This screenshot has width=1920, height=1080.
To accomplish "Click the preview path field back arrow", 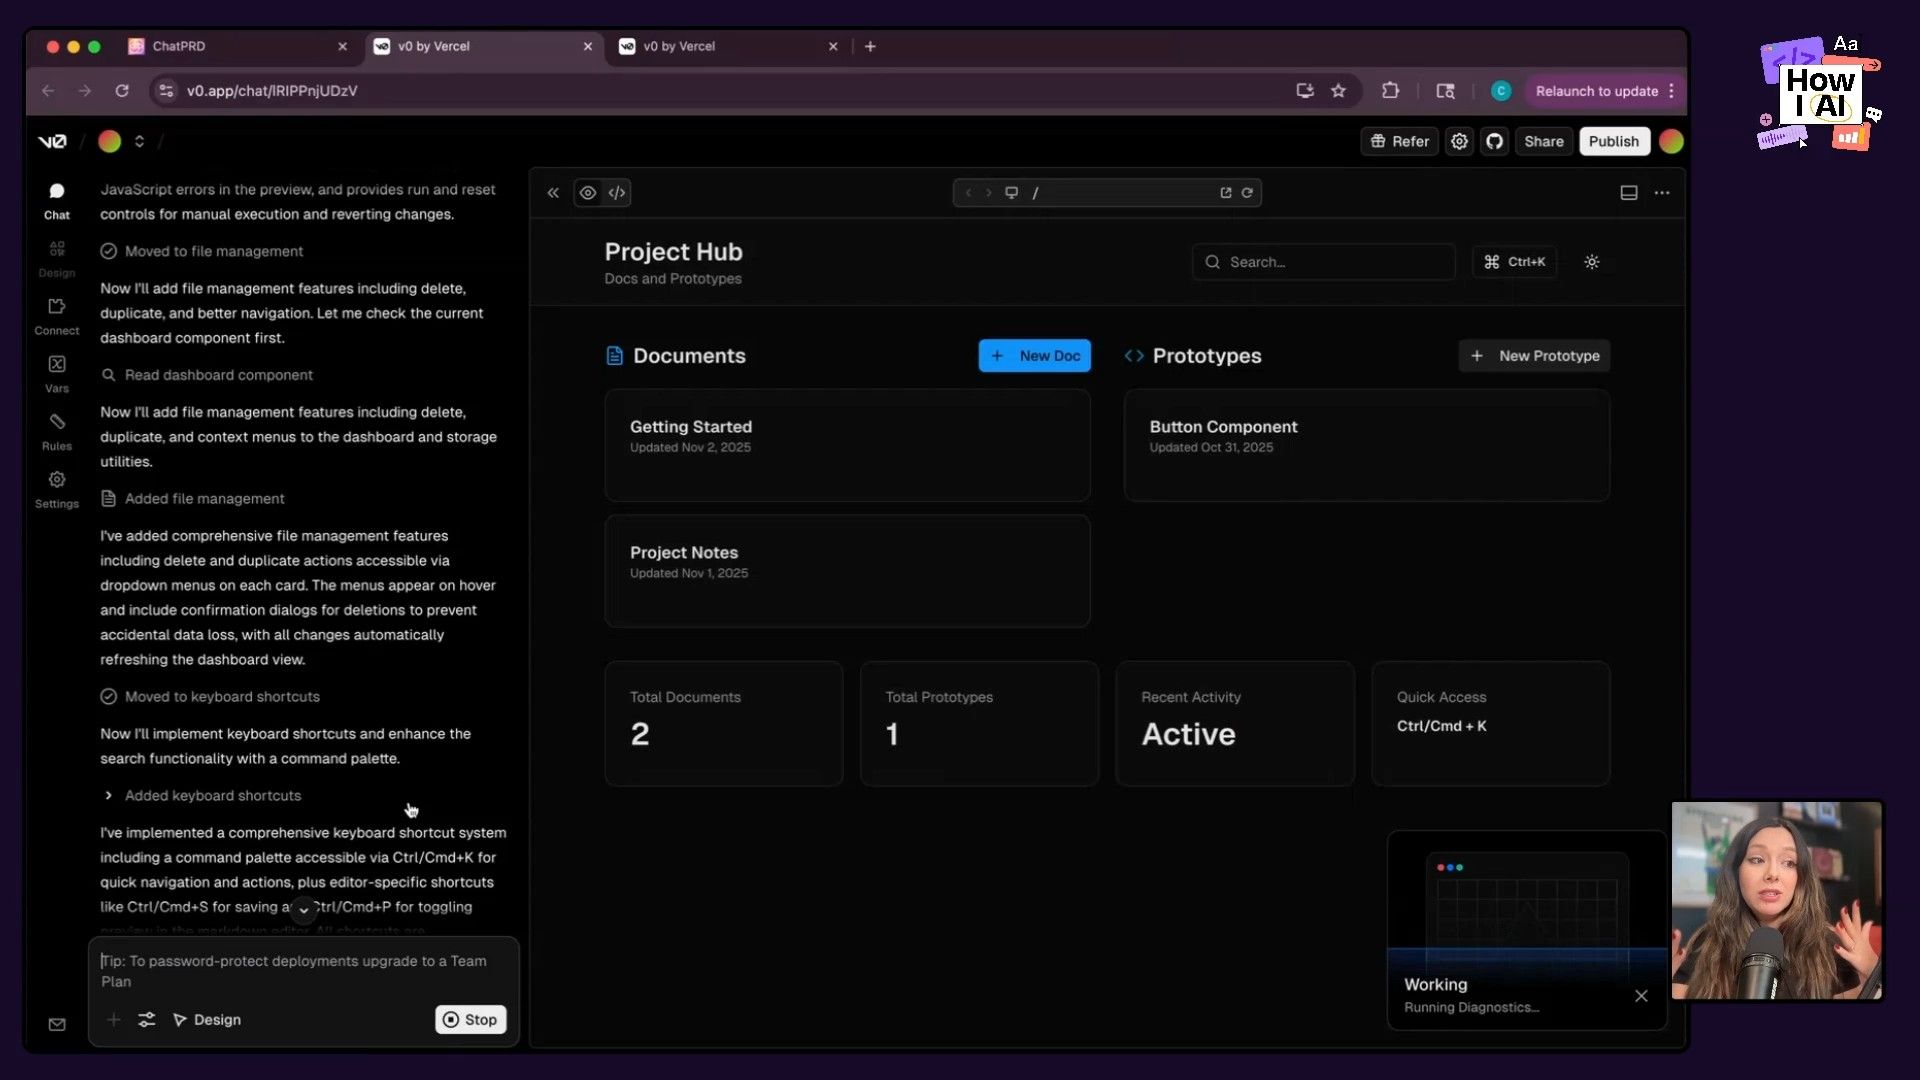I will pyautogui.click(x=968, y=193).
